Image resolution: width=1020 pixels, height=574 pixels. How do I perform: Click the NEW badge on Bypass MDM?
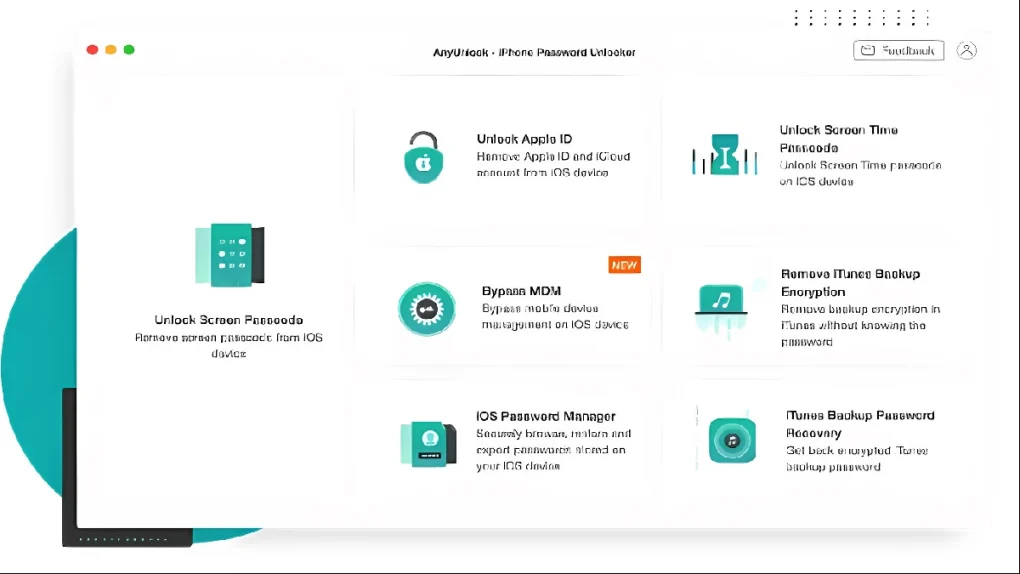[624, 265]
